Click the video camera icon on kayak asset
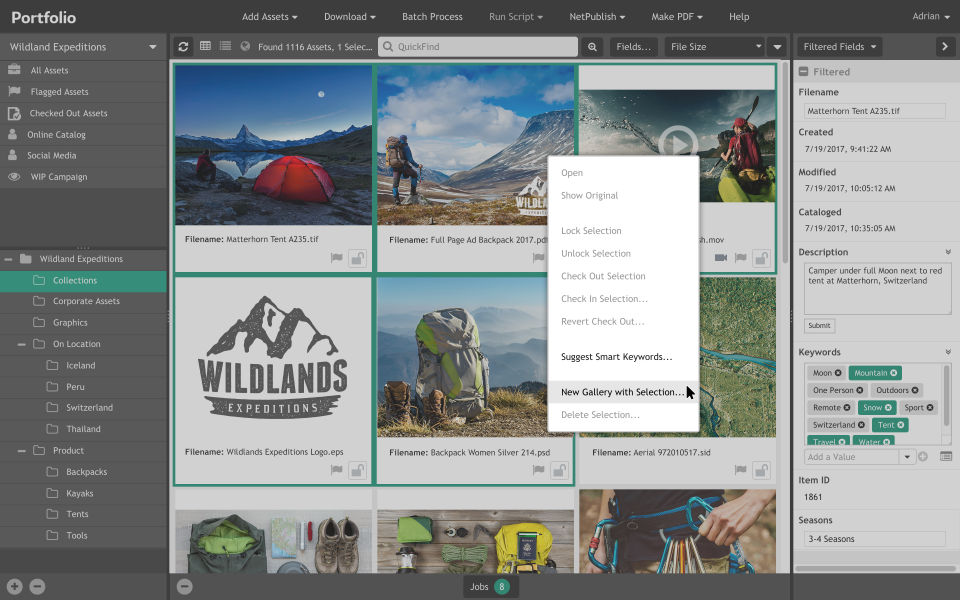Screen dimensions: 960x600 (721, 258)
